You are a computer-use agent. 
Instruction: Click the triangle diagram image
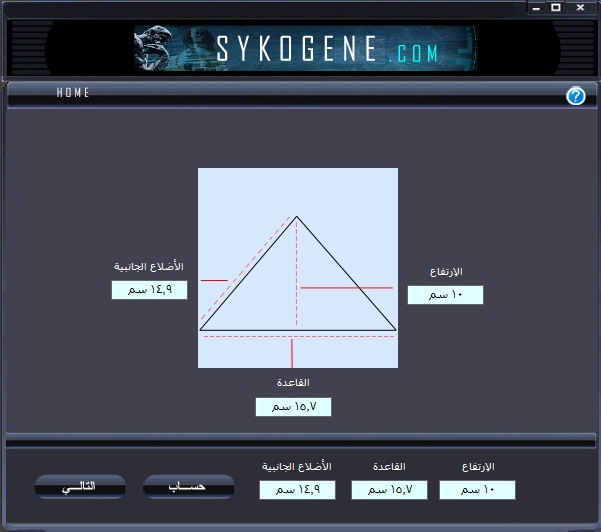[x=297, y=267]
